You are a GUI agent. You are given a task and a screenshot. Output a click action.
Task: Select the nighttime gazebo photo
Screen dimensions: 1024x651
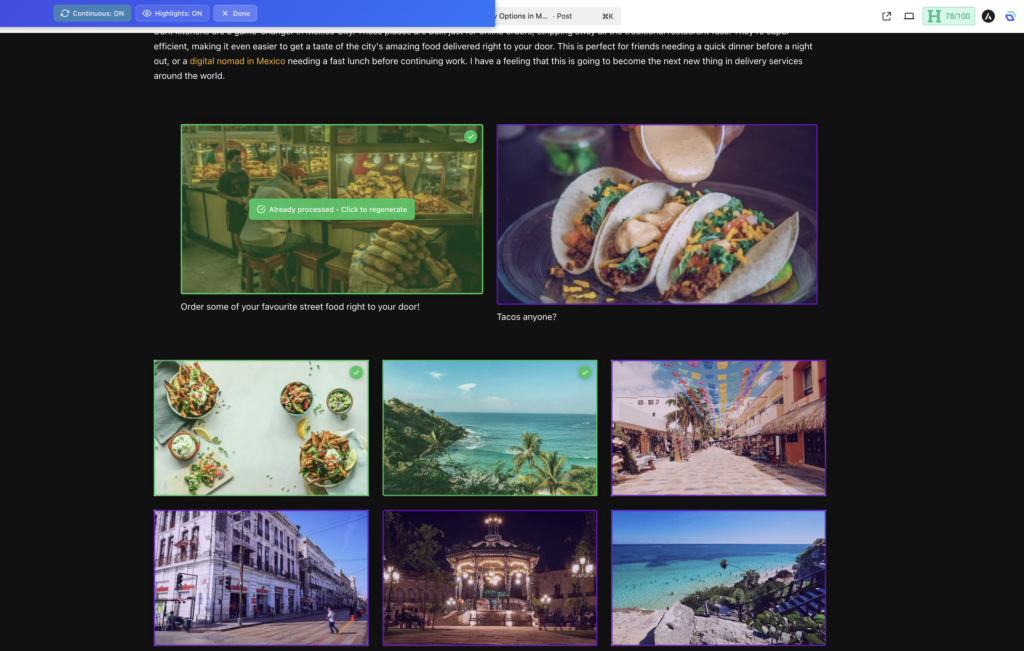click(489, 577)
